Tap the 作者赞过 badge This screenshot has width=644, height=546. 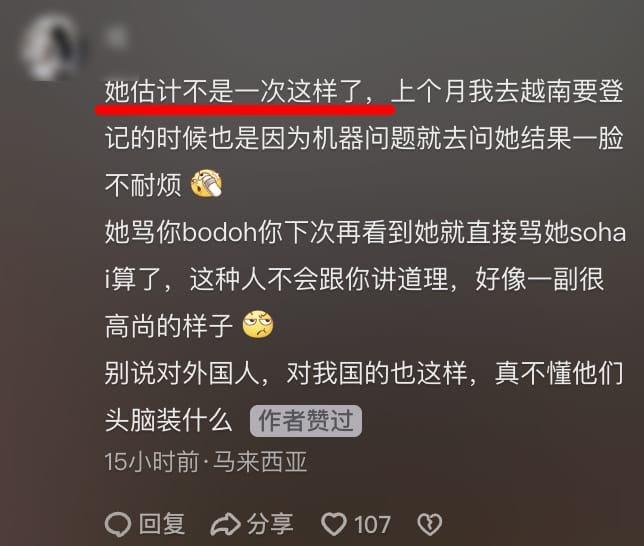pos(306,421)
